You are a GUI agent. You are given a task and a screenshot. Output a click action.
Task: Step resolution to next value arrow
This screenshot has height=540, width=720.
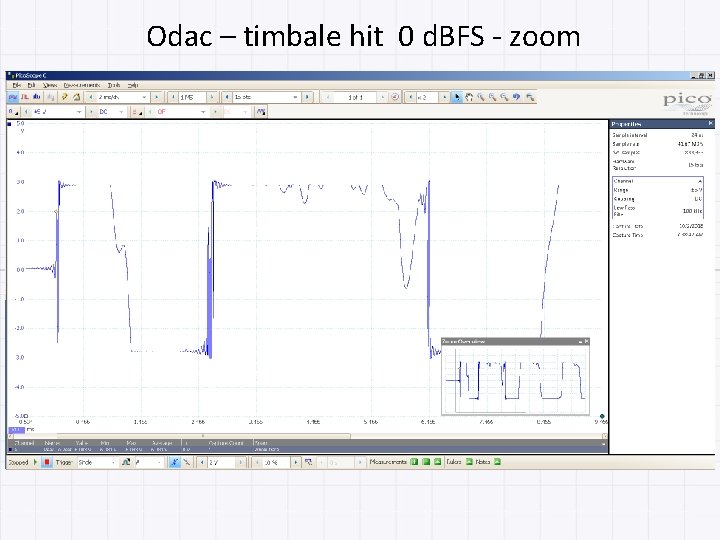coord(307,97)
